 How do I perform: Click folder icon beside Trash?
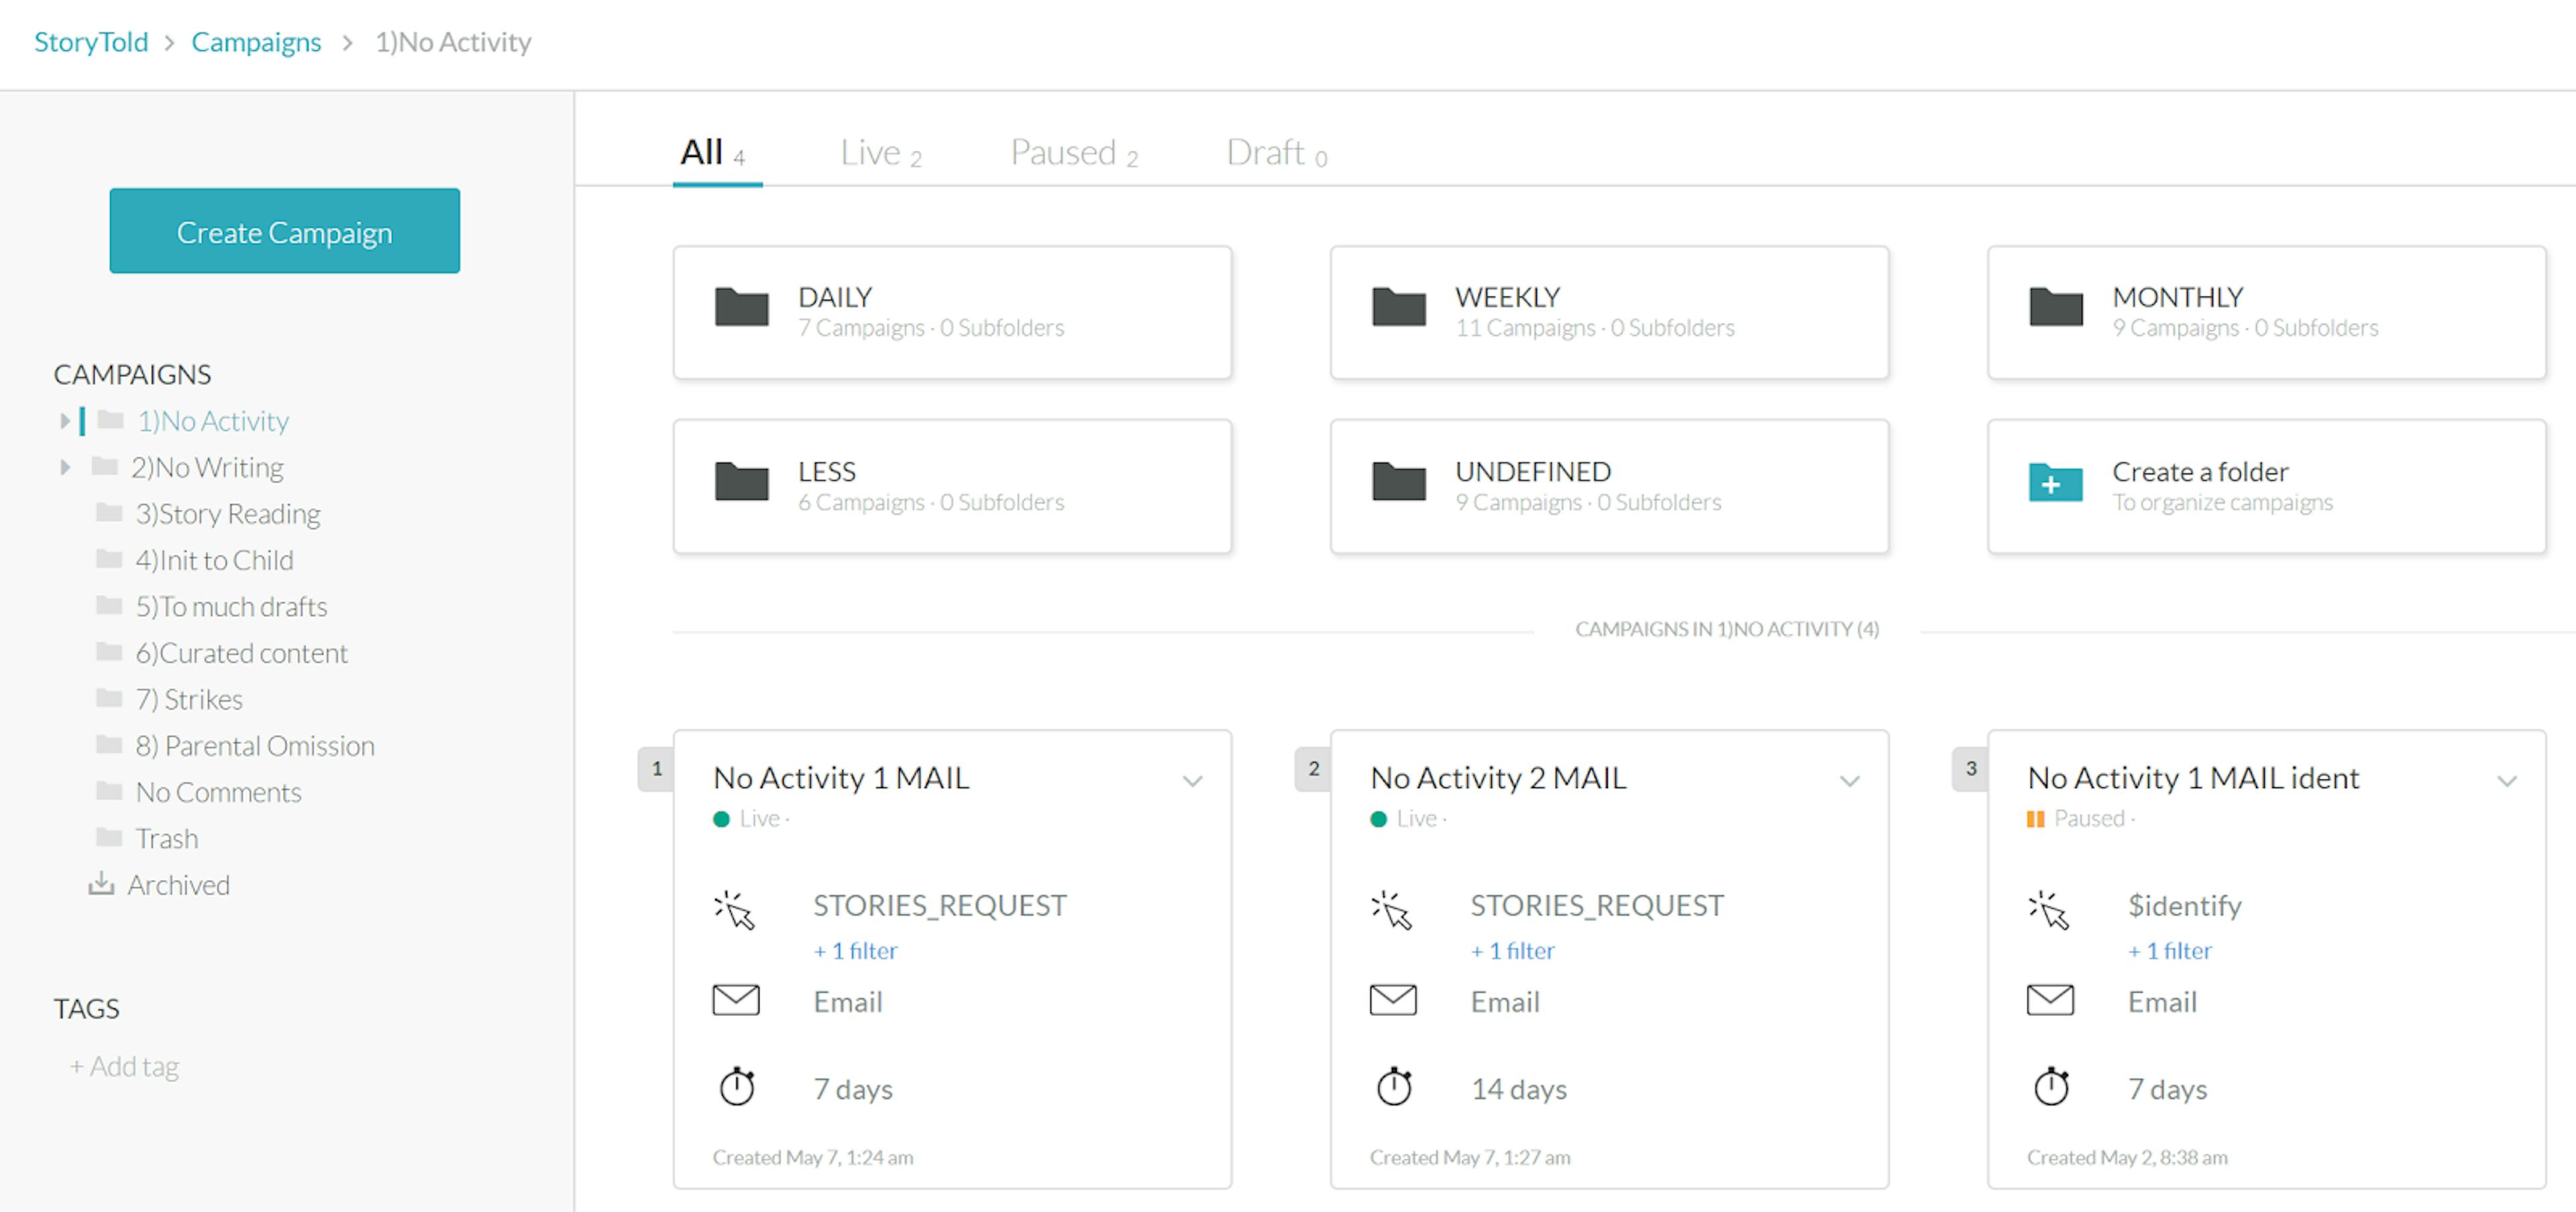pyautogui.click(x=109, y=837)
